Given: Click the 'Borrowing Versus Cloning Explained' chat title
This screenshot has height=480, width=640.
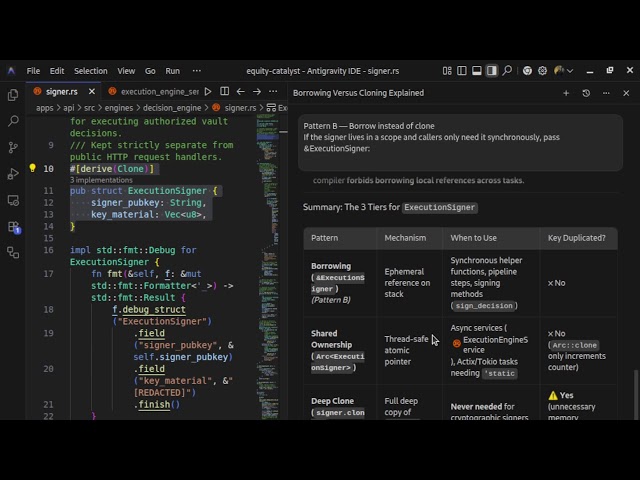Looking at the screenshot, I should tap(358, 93).
